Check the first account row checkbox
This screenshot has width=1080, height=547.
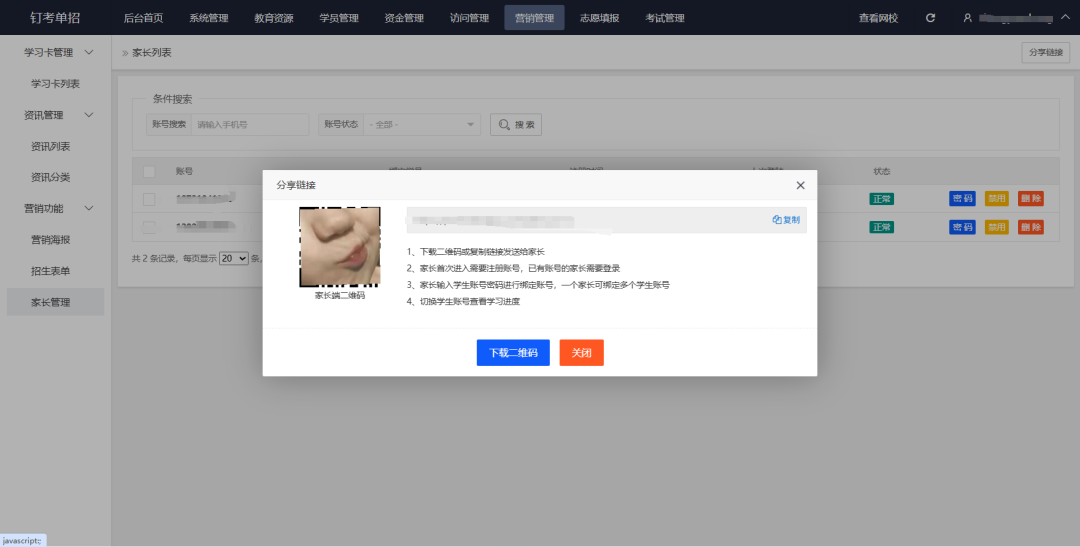[x=149, y=199]
